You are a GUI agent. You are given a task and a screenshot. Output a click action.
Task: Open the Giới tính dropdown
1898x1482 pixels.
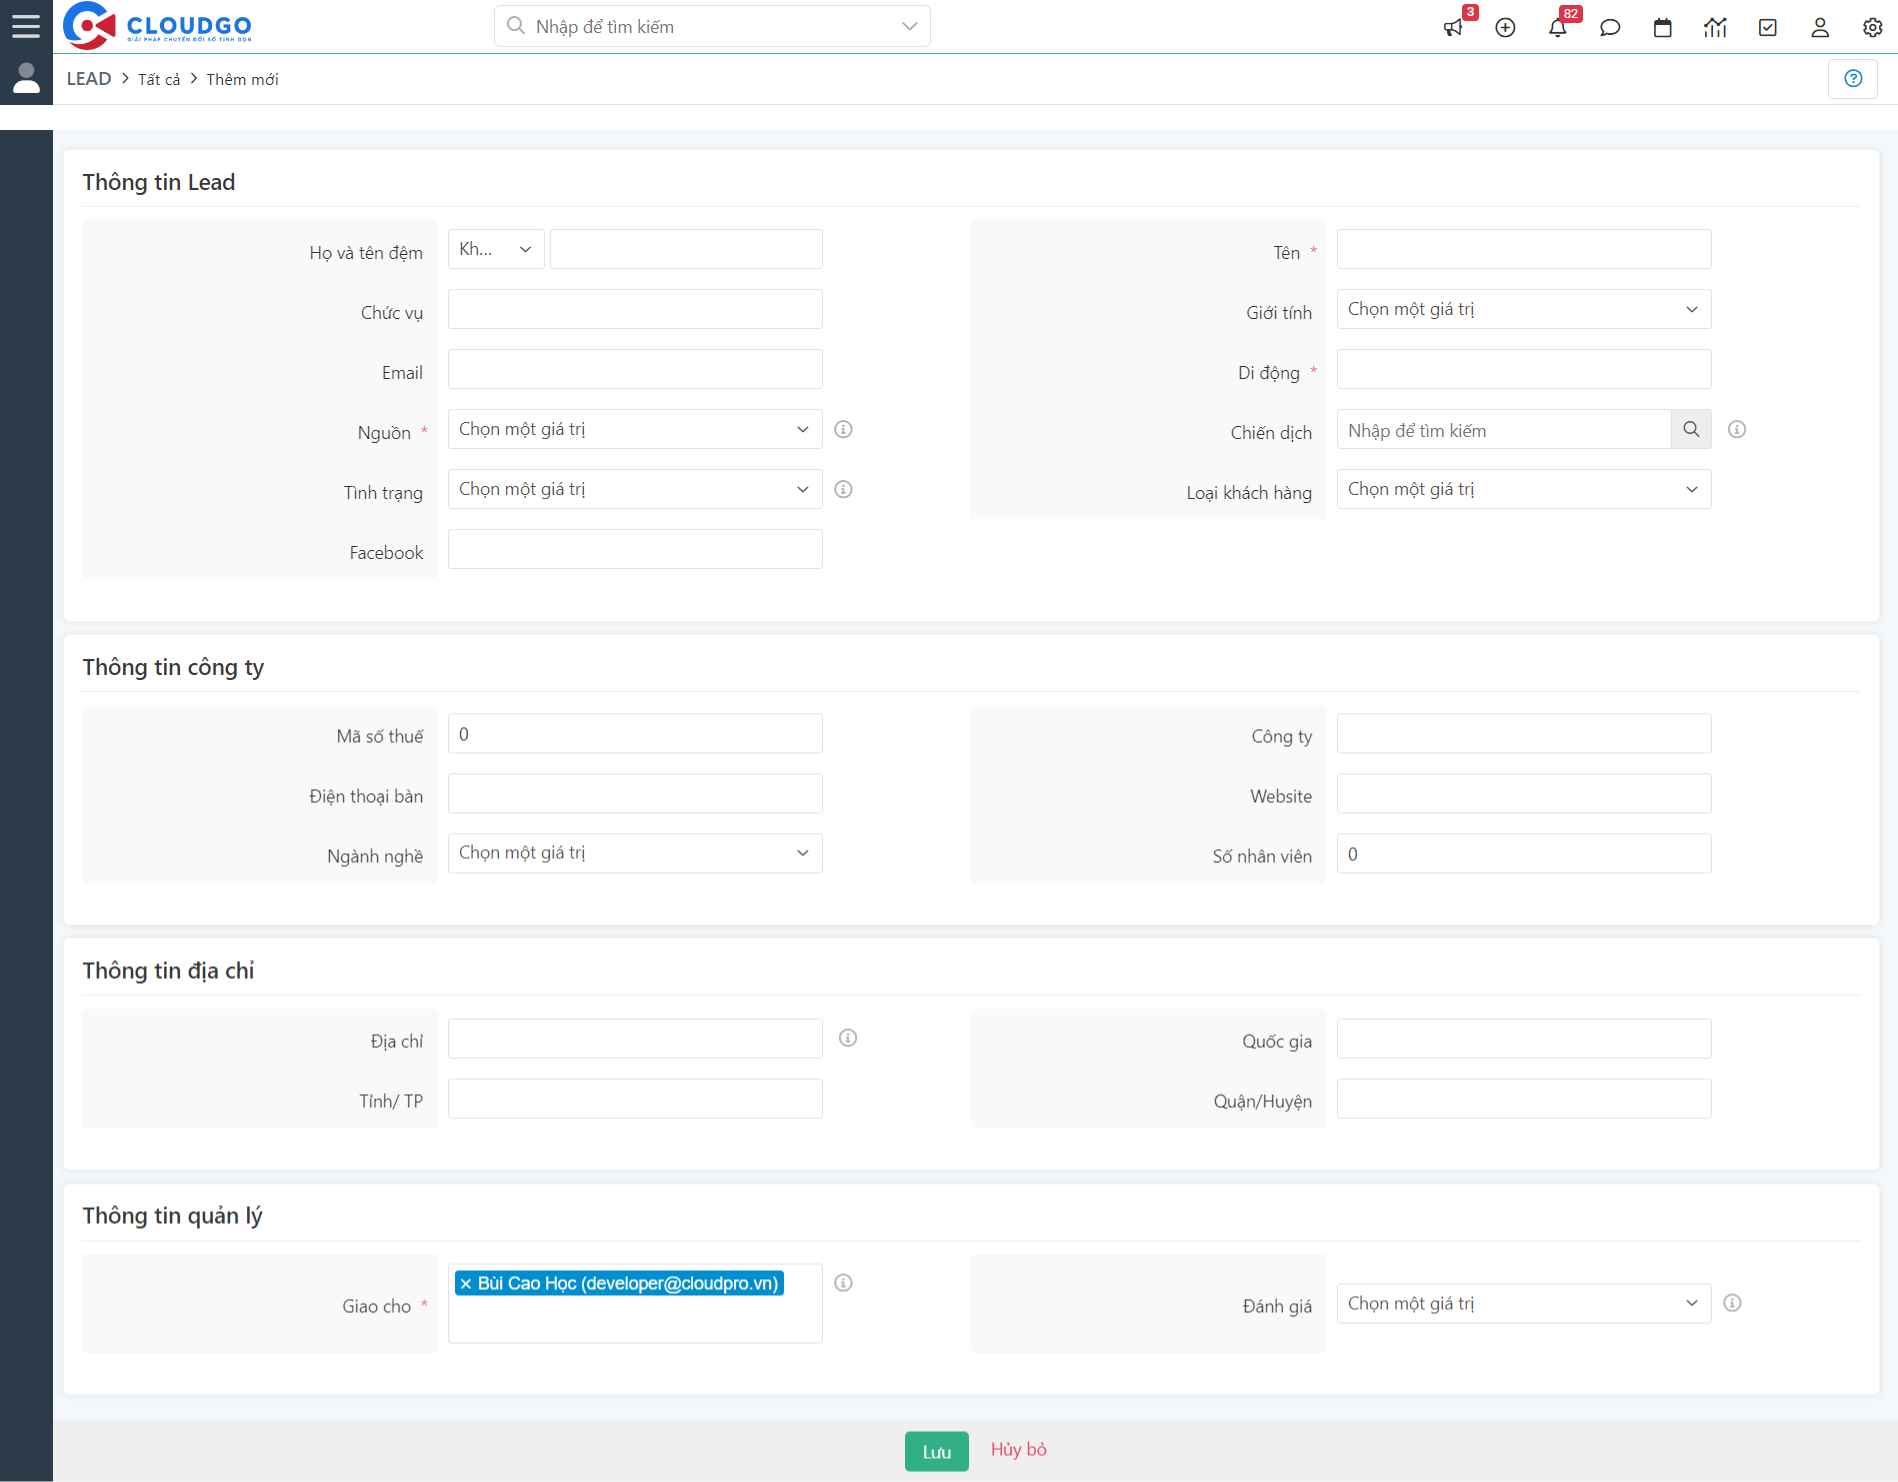[1523, 309]
